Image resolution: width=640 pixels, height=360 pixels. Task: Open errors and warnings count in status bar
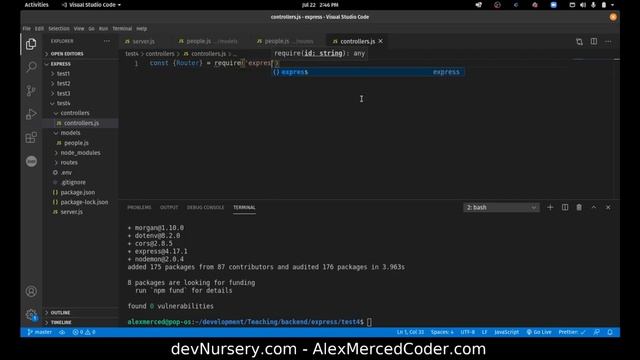tap(84, 332)
